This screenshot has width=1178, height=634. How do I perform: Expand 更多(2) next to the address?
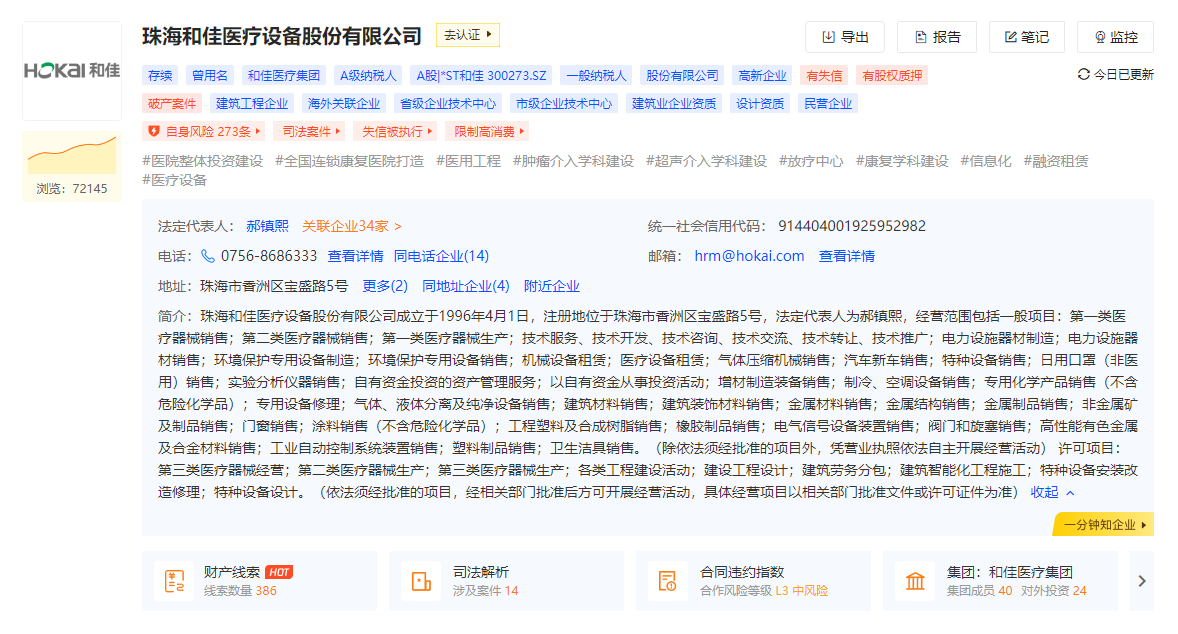[x=384, y=285]
